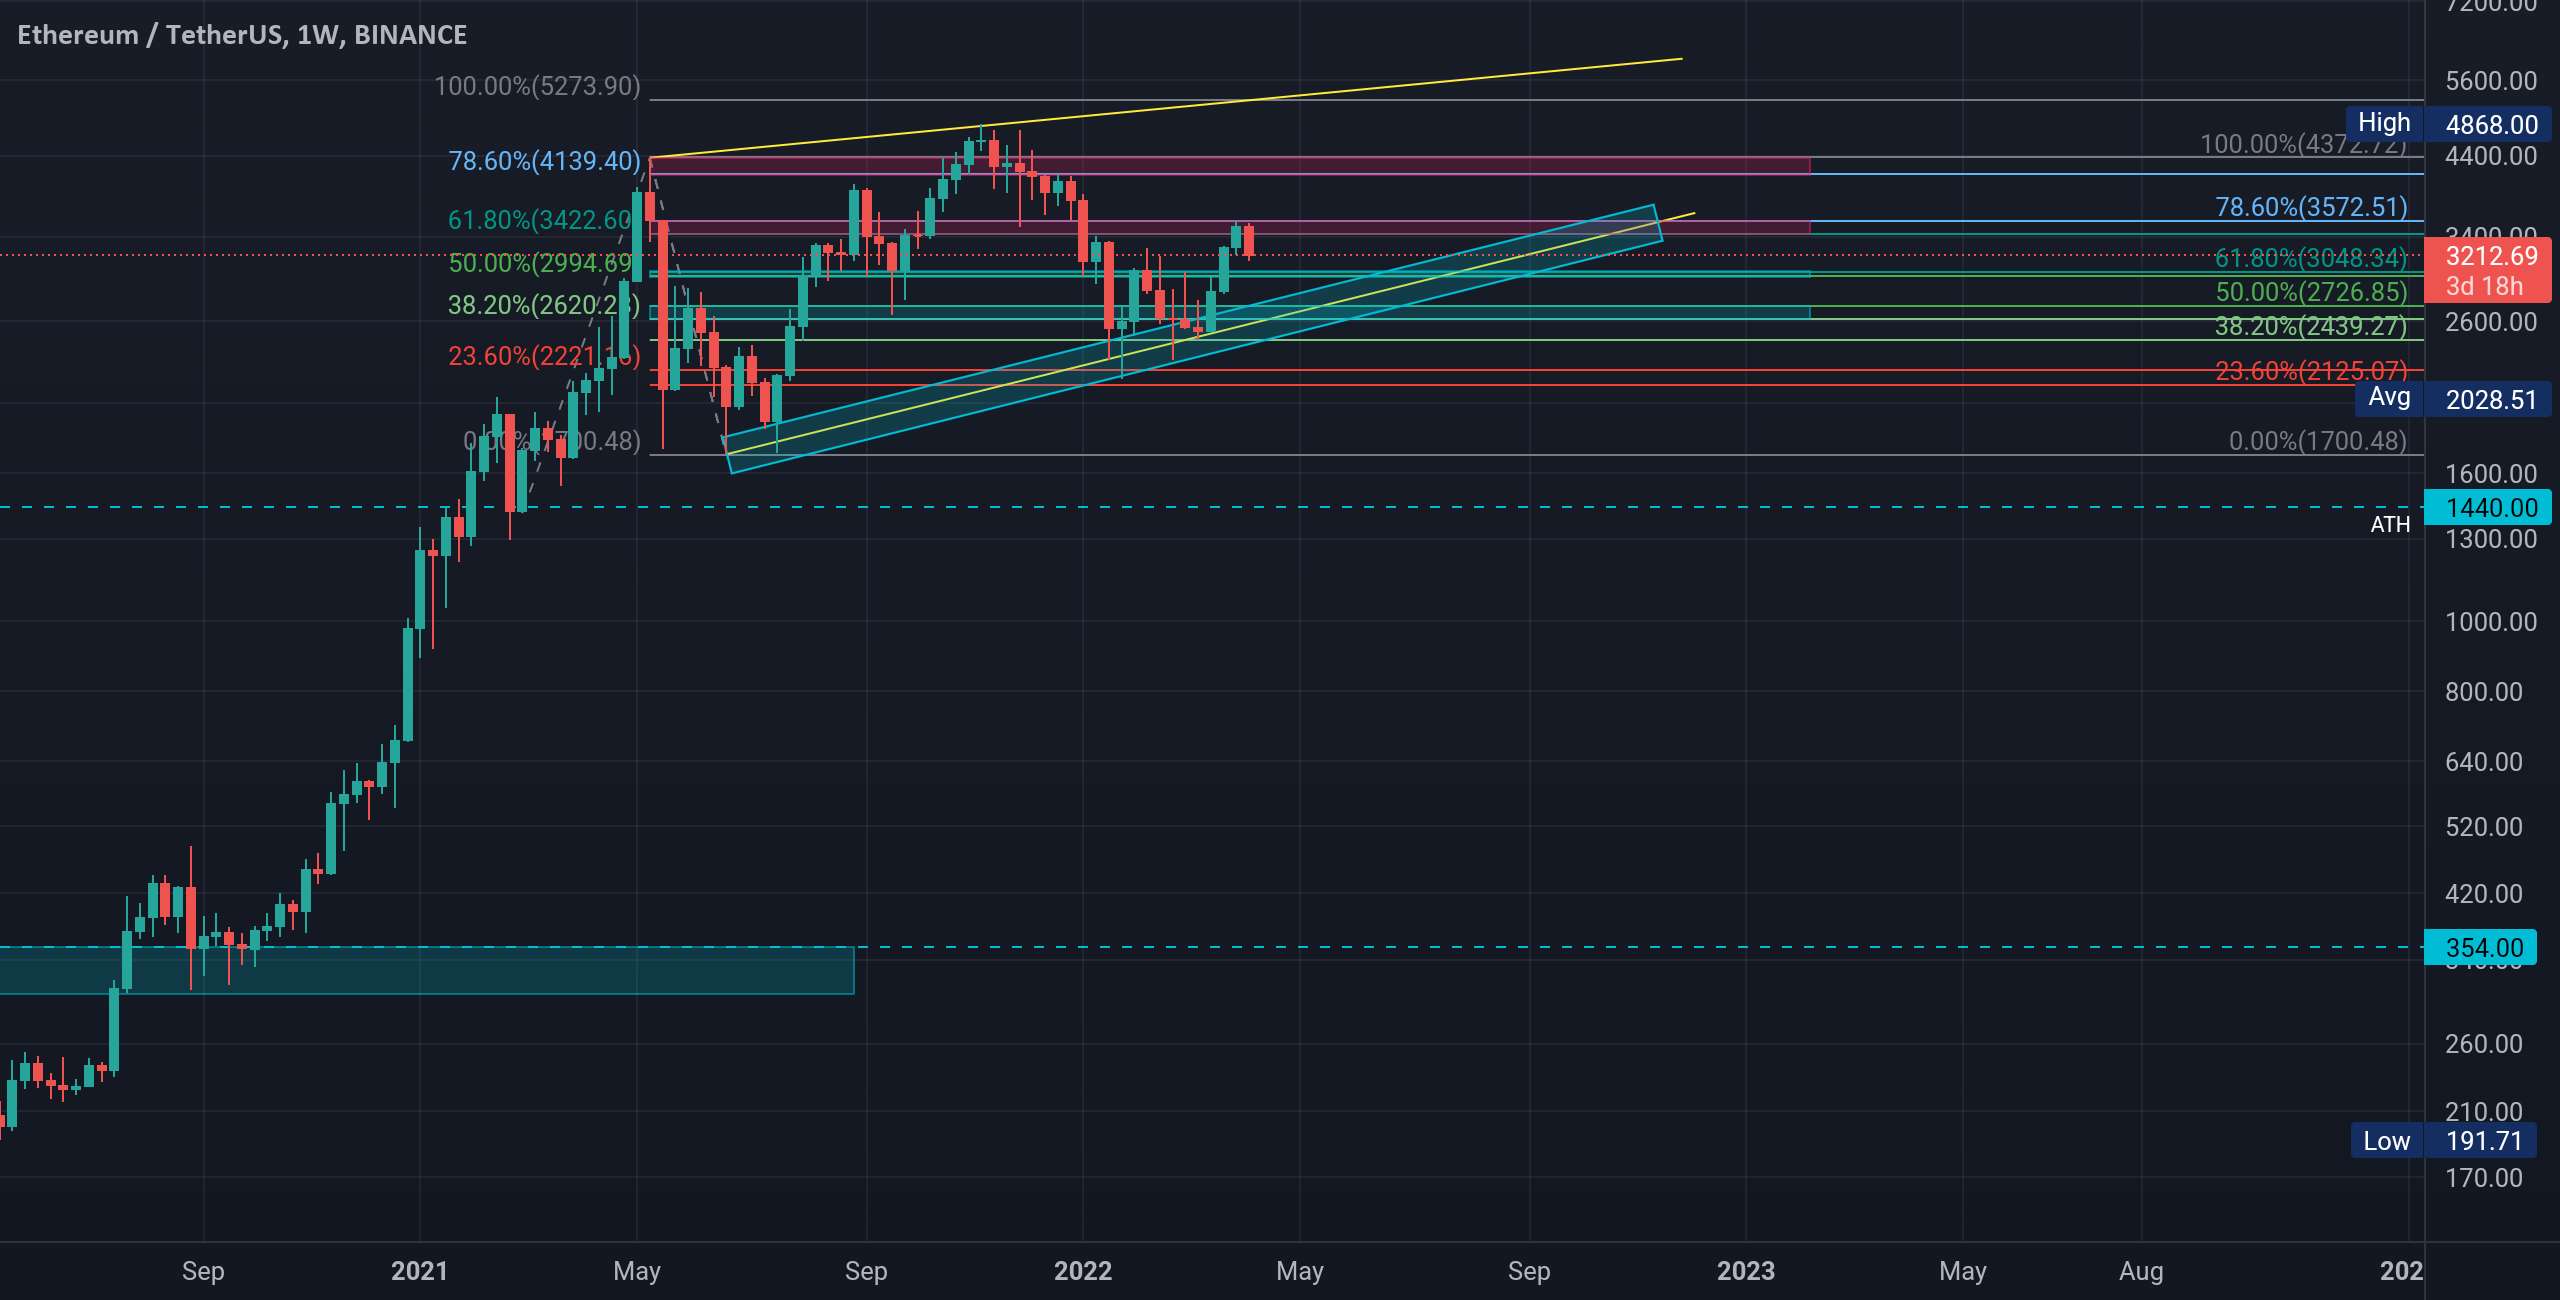Screen dimensions: 2560x1300
Task: Select the upper yellow trend line
Action: tap(1165, 108)
